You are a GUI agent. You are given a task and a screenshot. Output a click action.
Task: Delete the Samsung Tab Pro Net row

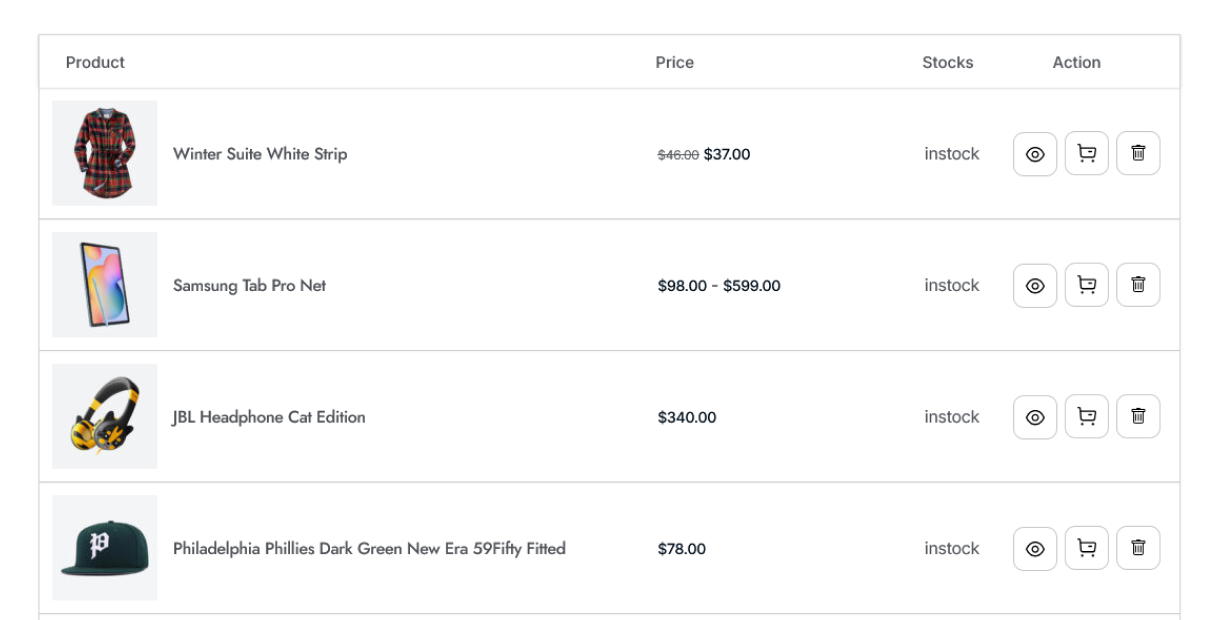[x=1139, y=285]
